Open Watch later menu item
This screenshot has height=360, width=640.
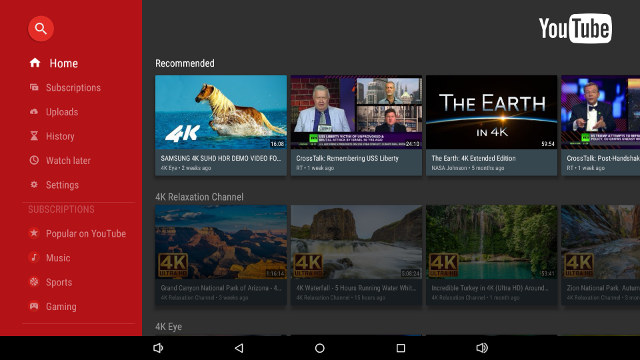click(x=68, y=160)
